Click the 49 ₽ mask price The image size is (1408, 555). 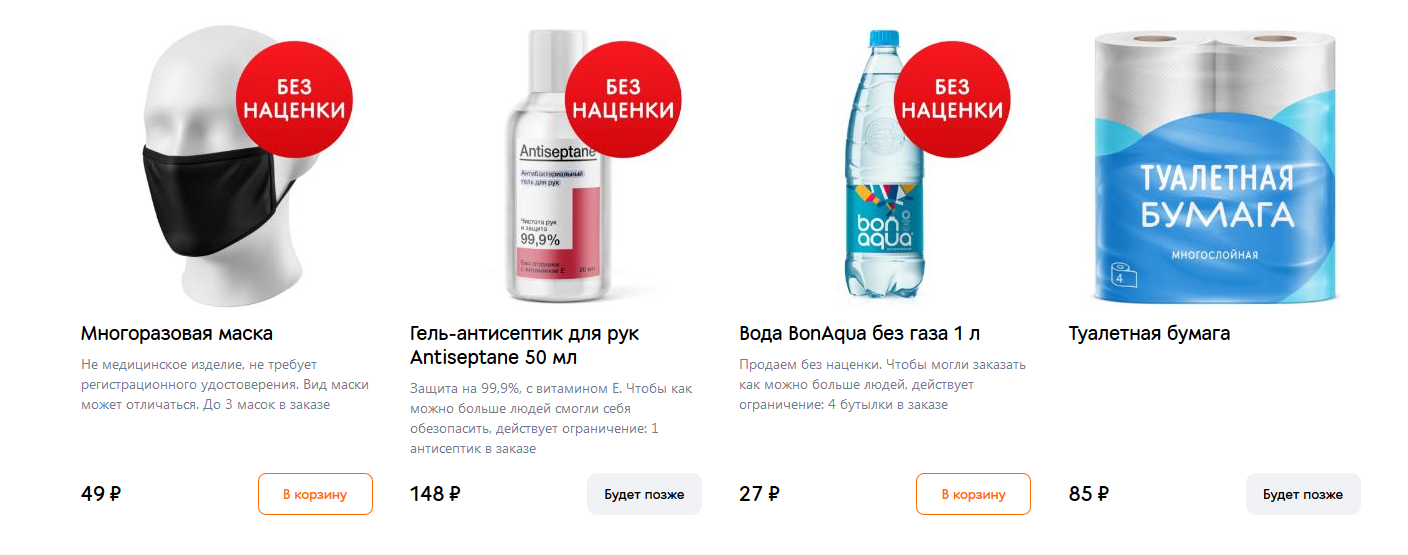click(101, 494)
